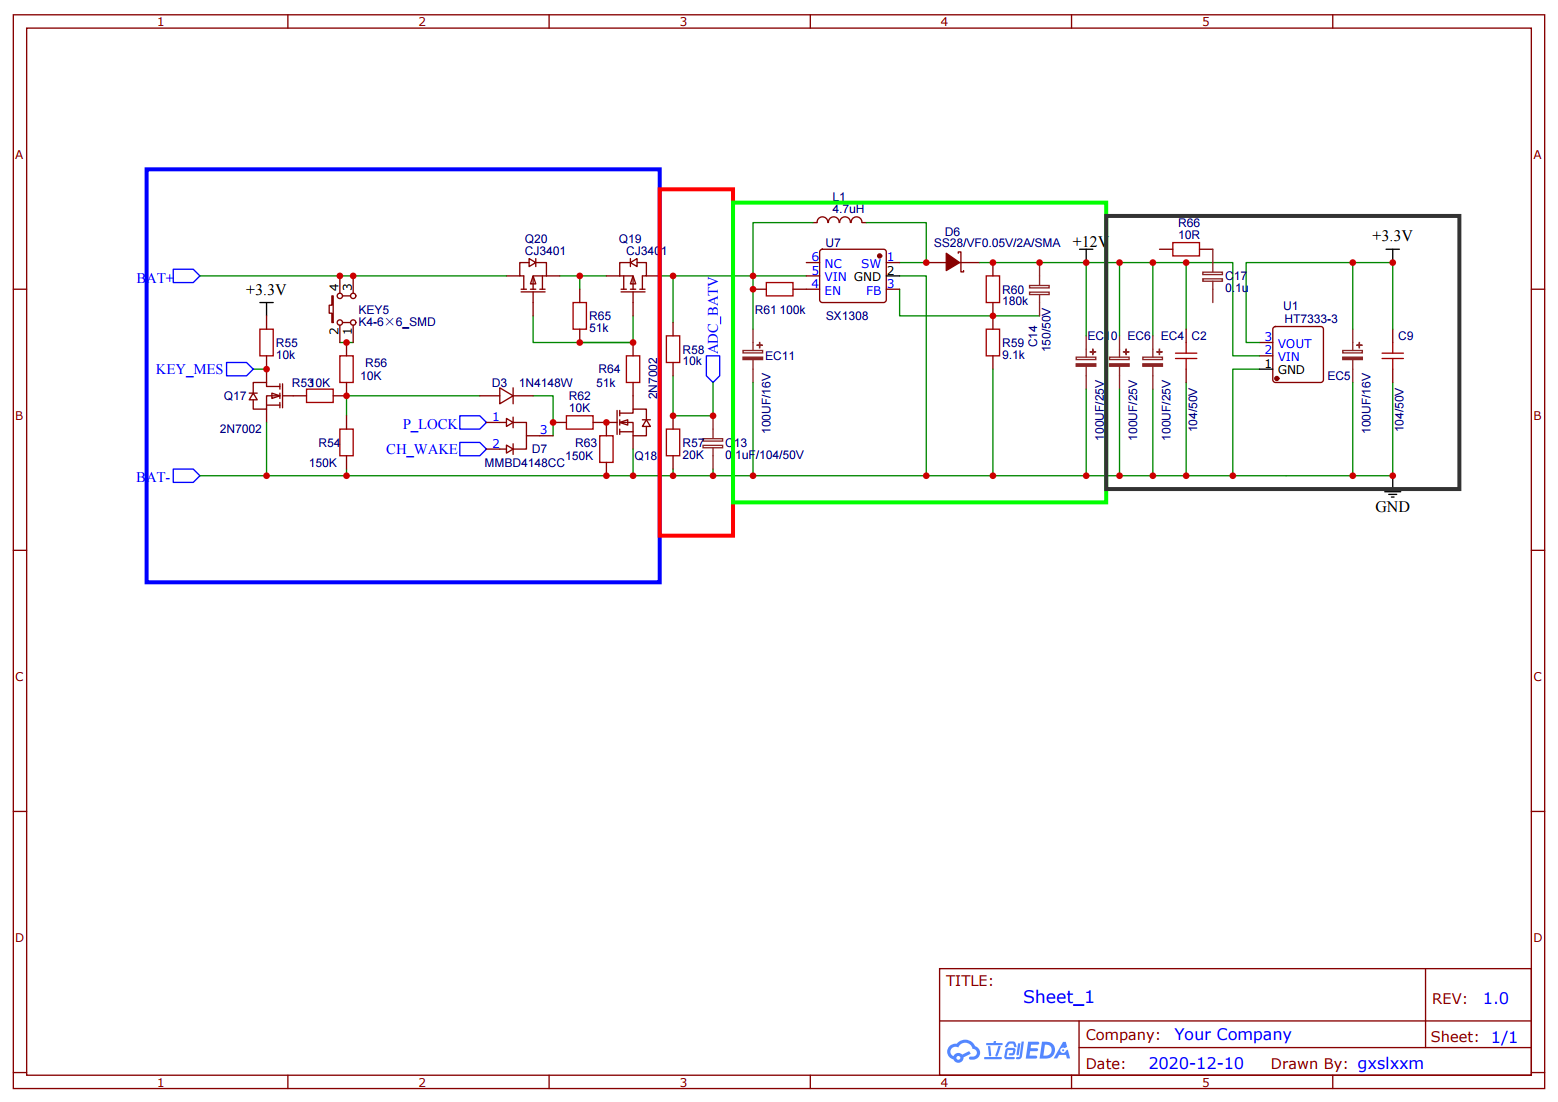Click the C9 capacitor symbol
Screen dimensions: 1558x1102
tap(1392, 355)
